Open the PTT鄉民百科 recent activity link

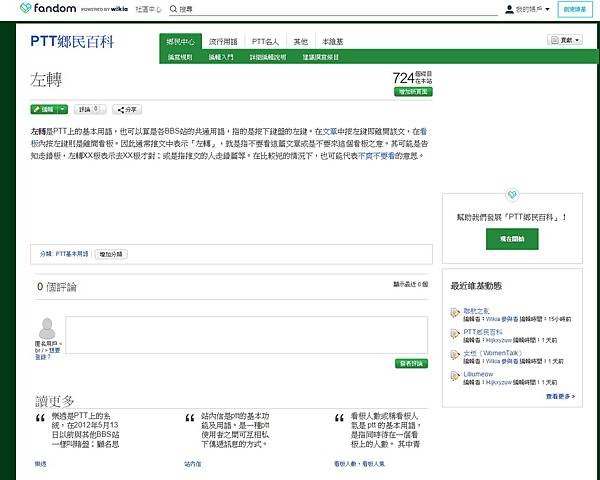(483, 332)
